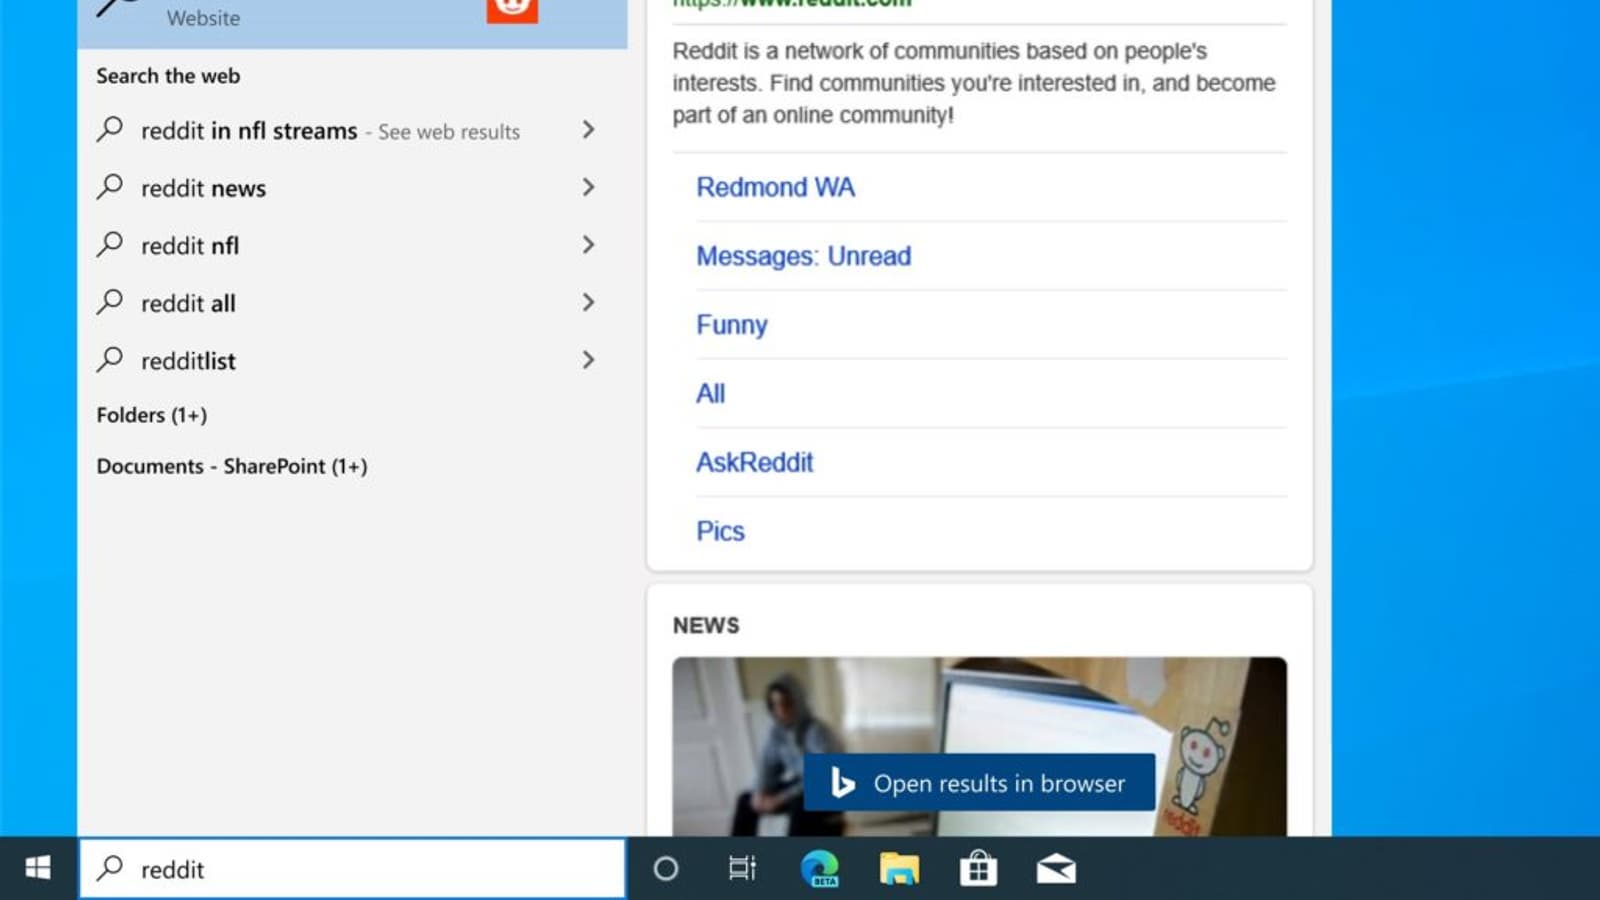Open File Explorer from the taskbar
Viewport: 1600px width, 900px height.
[x=899, y=868]
